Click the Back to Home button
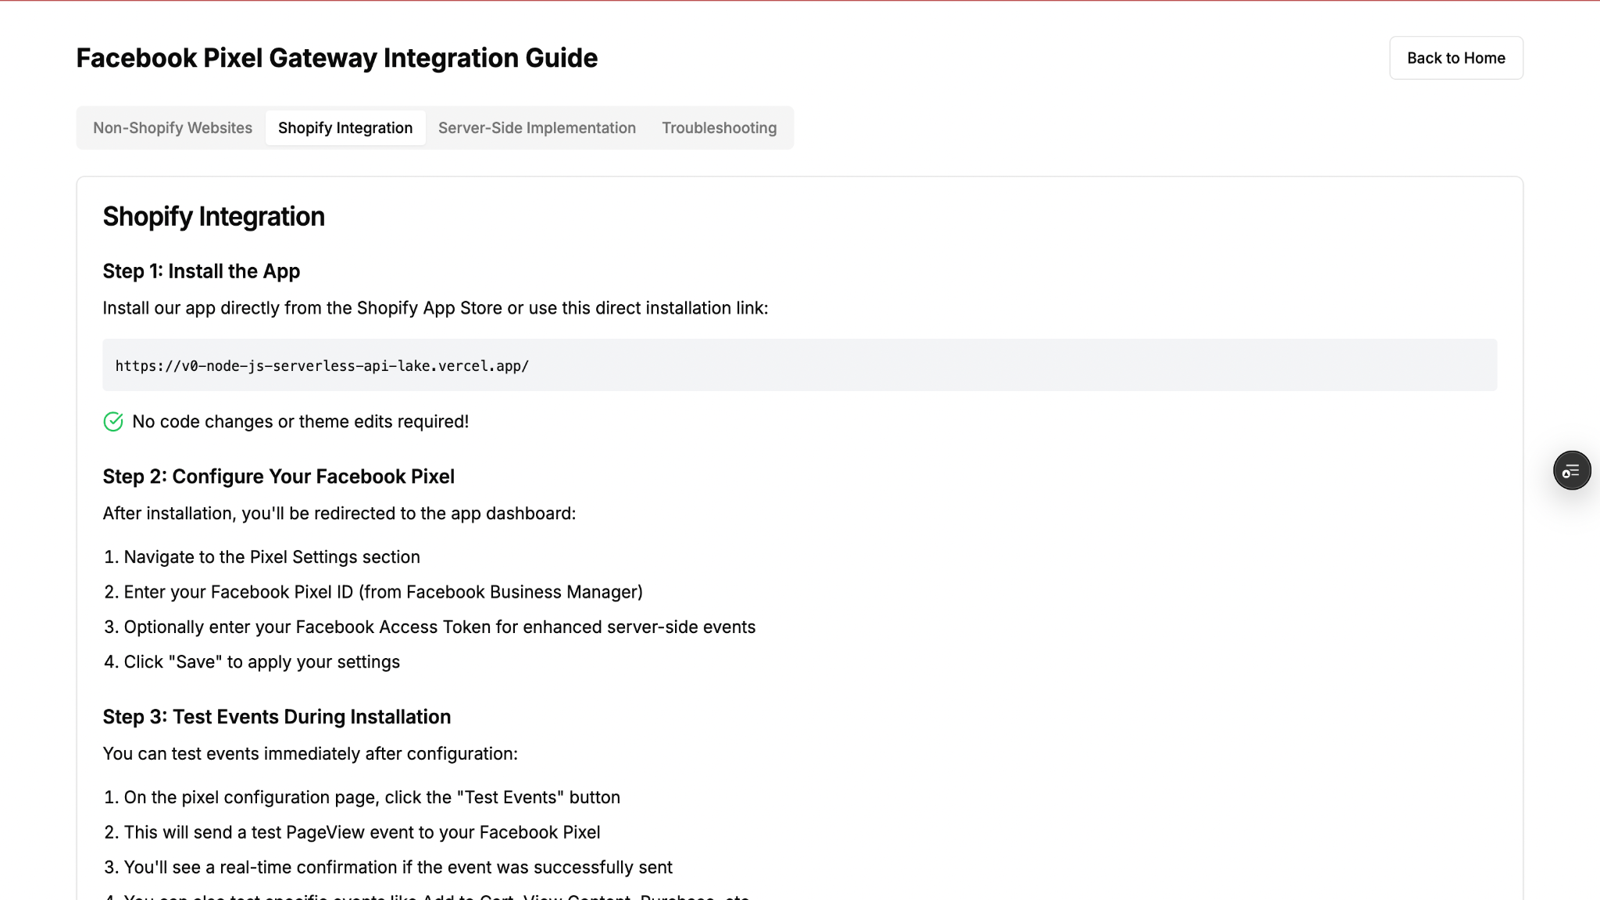1600x900 pixels. (x=1455, y=57)
